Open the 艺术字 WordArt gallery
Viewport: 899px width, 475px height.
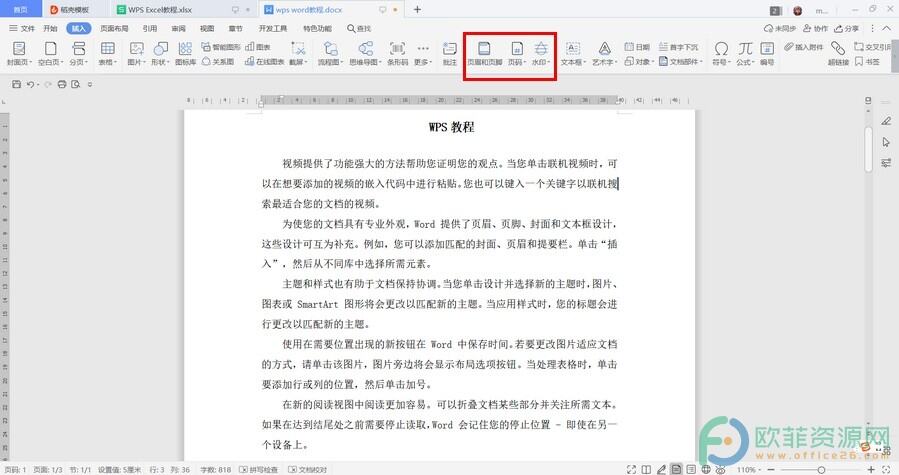(x=604, y=53)
